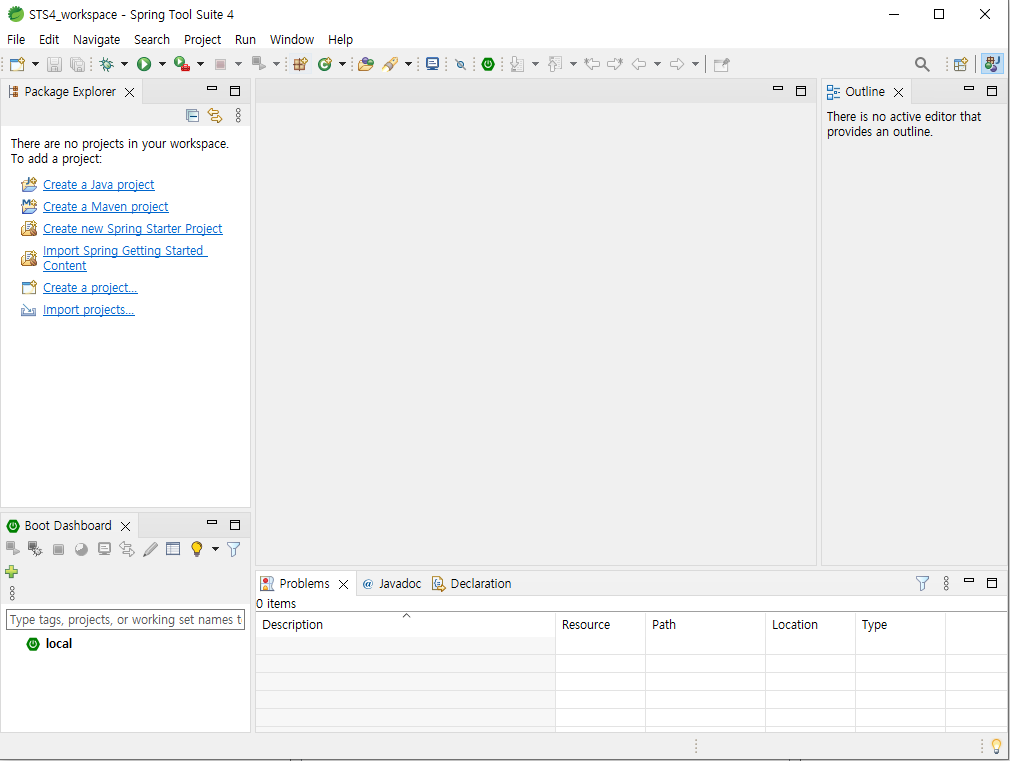Click the green plus icon in Boot Dashboard
This screenshot has height=761, width=1010.
click(x=12, y=572)
